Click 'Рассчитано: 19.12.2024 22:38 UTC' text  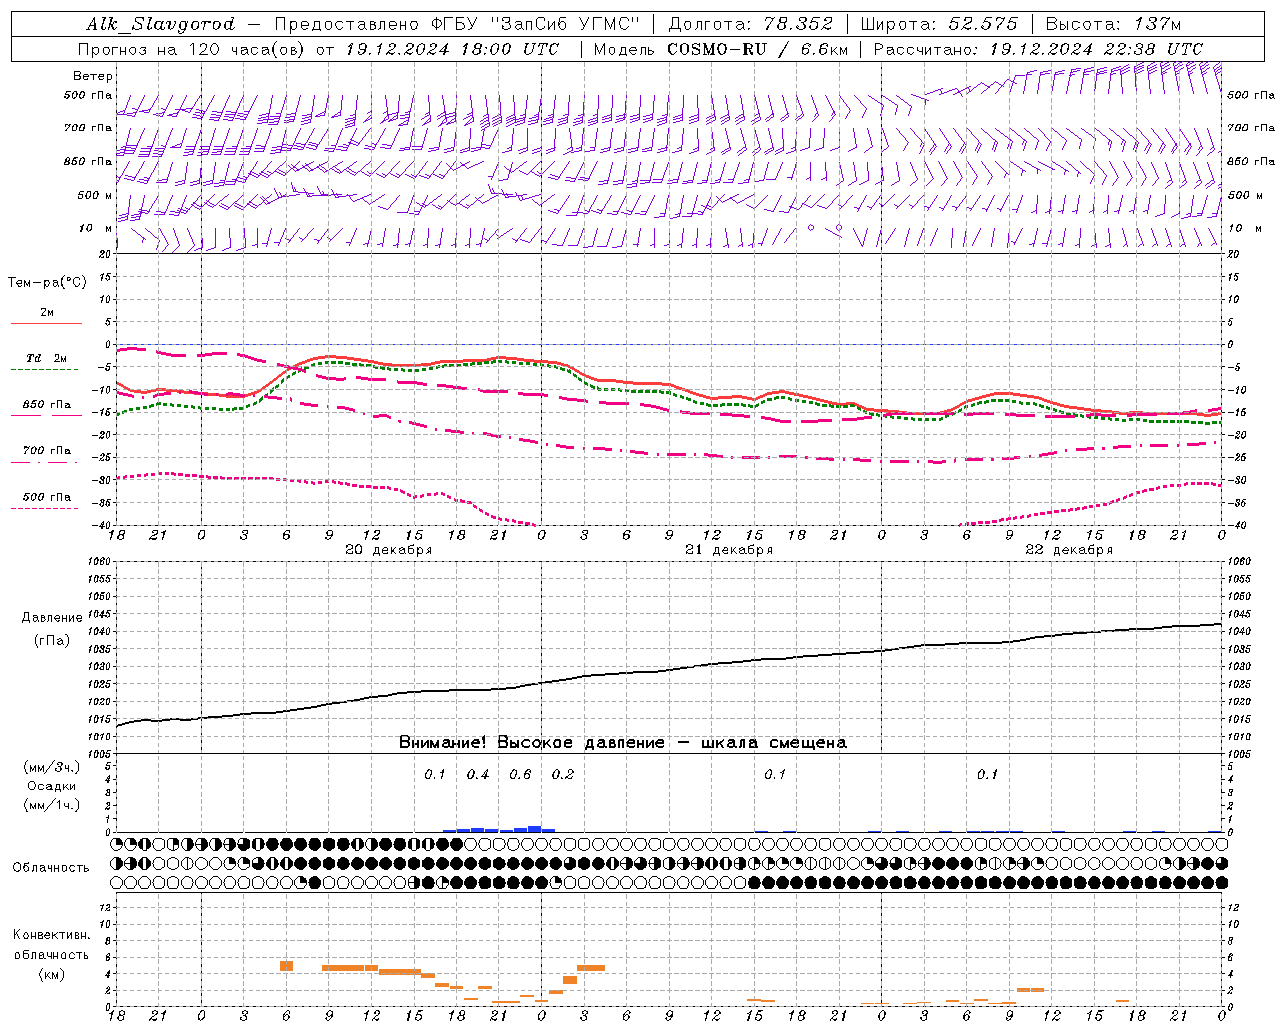pos(1038,49)
